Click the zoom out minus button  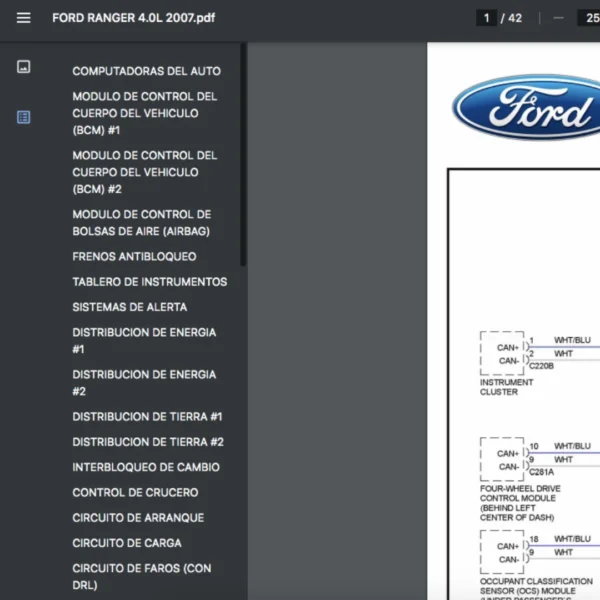558,18
